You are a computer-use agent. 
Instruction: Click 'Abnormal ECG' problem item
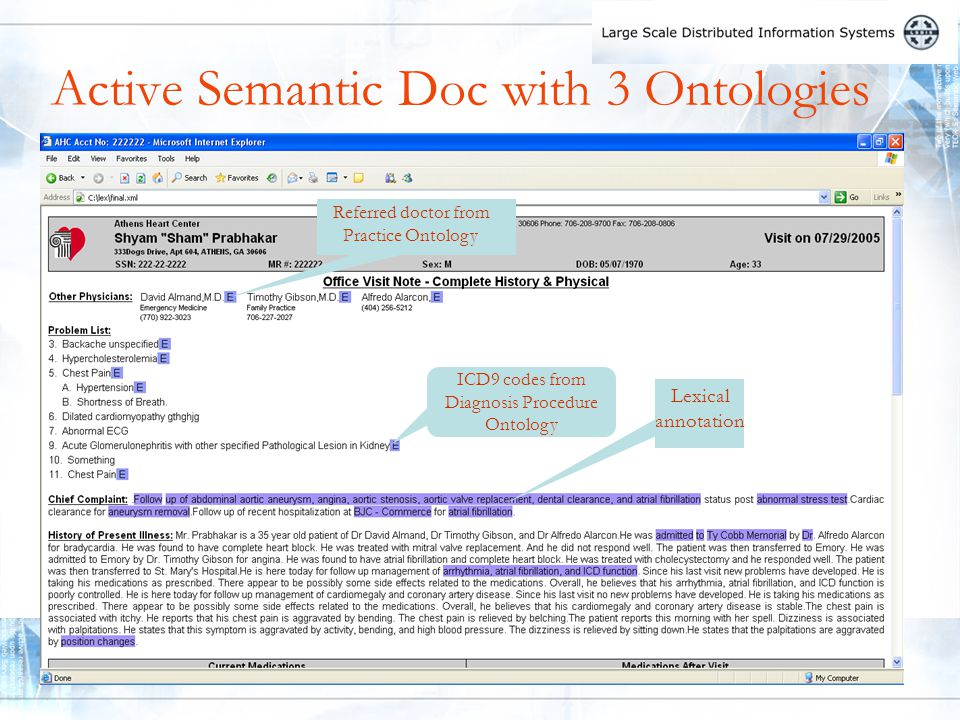click(x=95, y=431)
